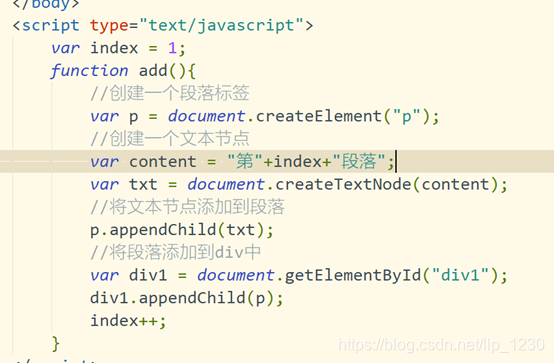Click 'content' variable in highlighted line
This screenshot has width=554, height=363.
(163, 162)
